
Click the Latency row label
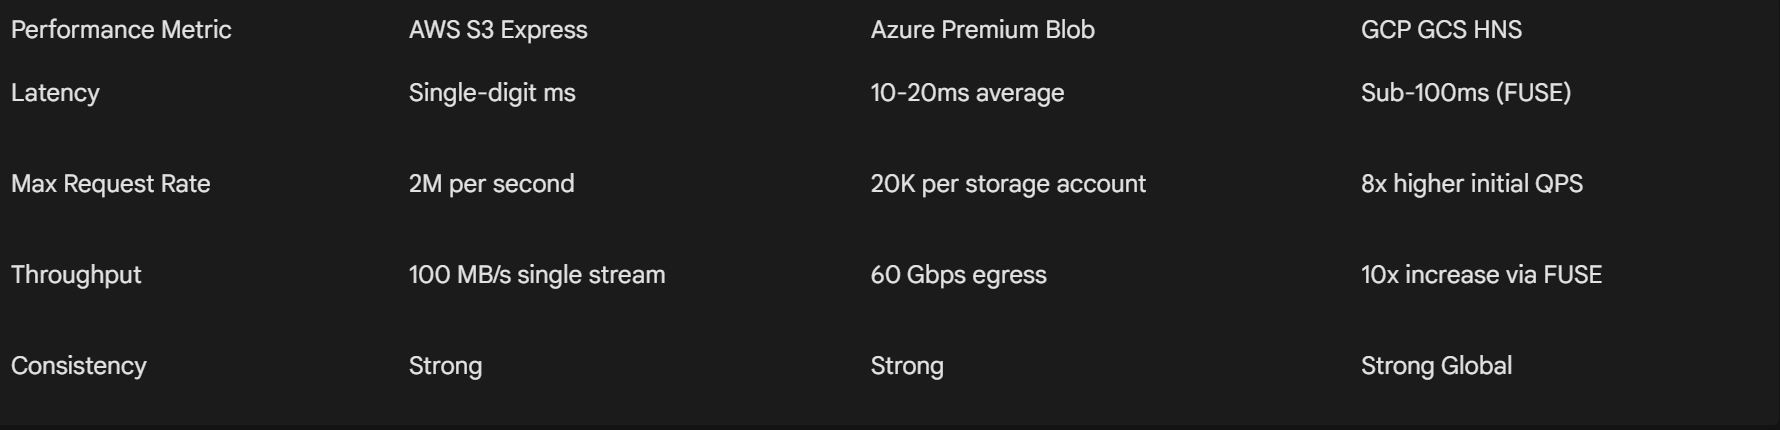[55, 93]
